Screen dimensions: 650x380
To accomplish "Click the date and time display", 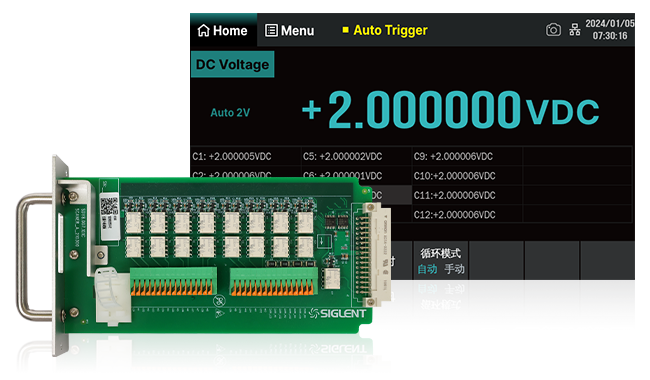I will [x=609, y=29].
